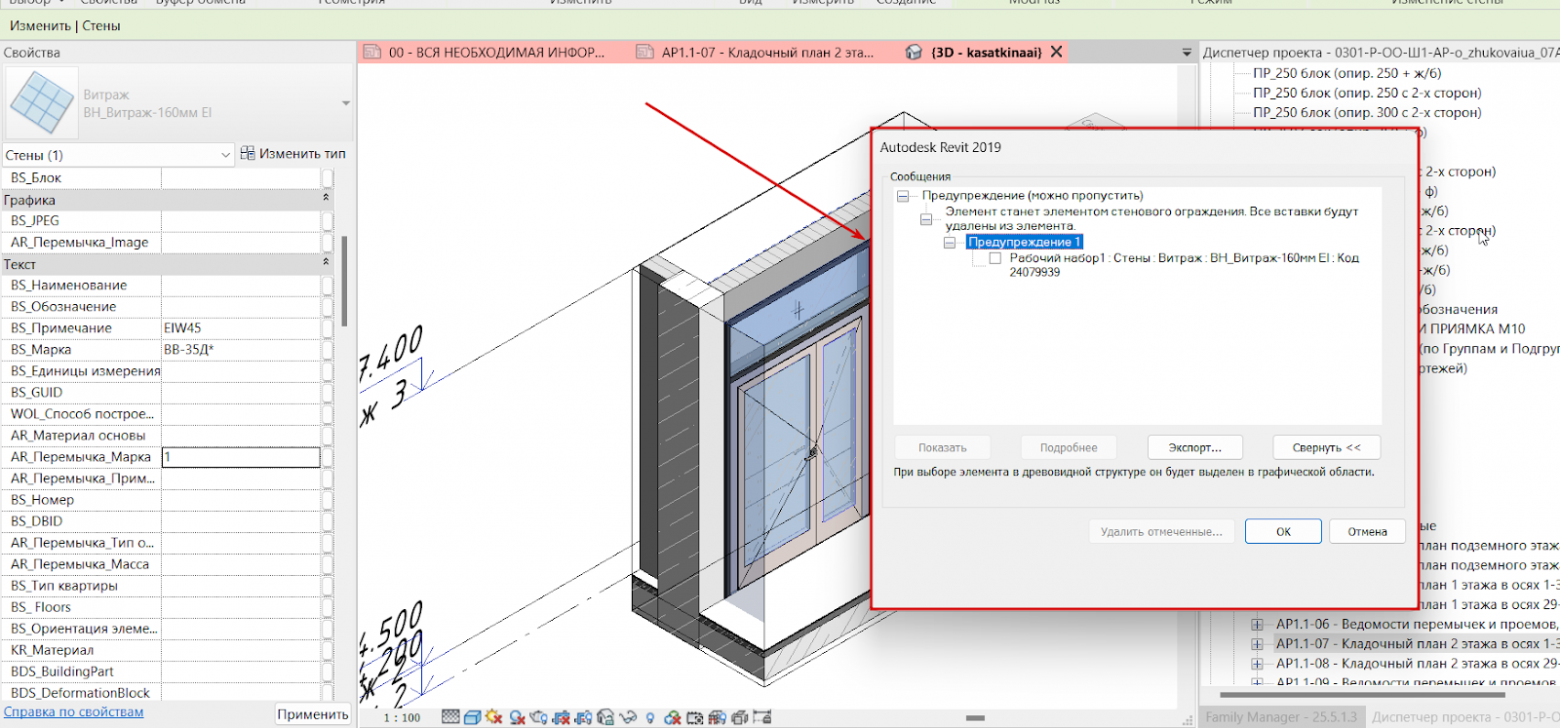Expand AP1.1-06 Ведомости перемычек tree node

click(x=1258, y=624)
